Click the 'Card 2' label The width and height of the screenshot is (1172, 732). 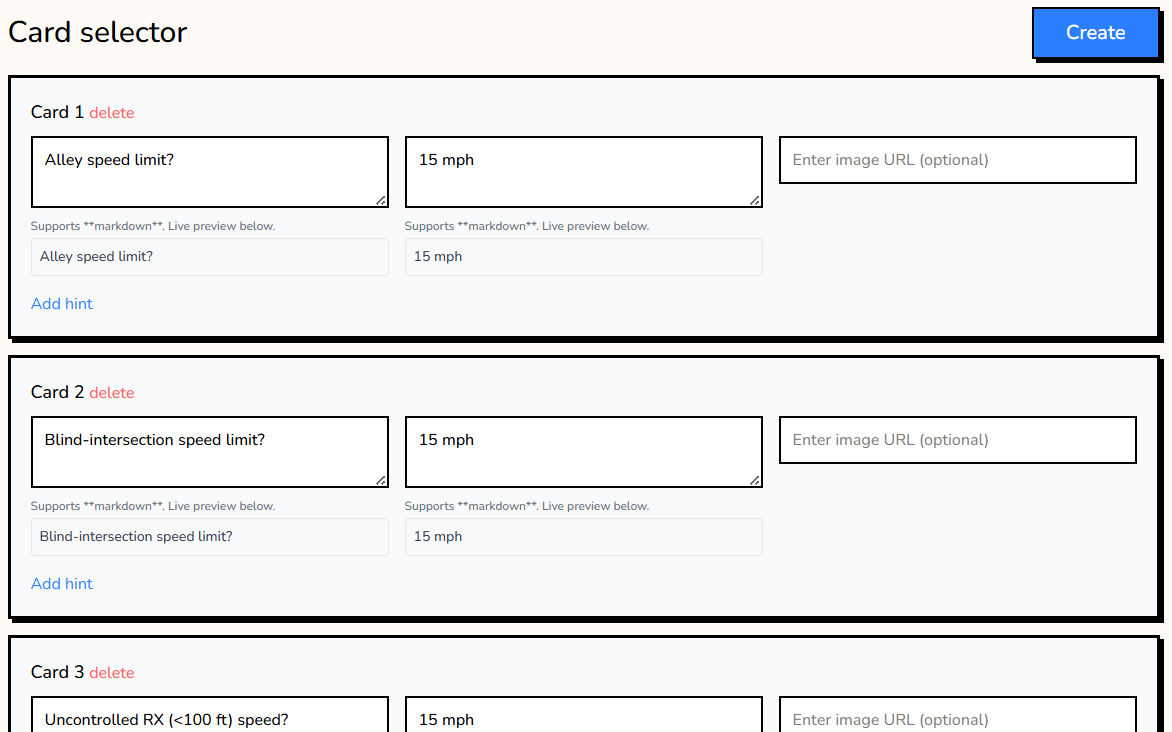57,393
